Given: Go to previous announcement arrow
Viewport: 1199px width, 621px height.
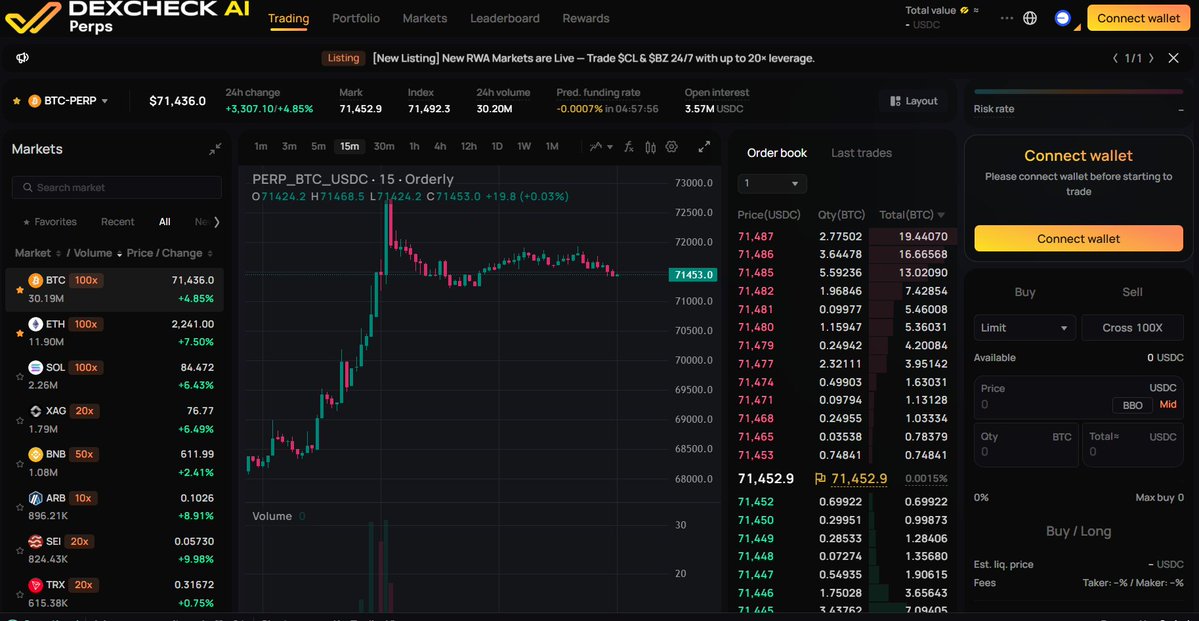Looking at the screenshot, I should point(1116,58).
